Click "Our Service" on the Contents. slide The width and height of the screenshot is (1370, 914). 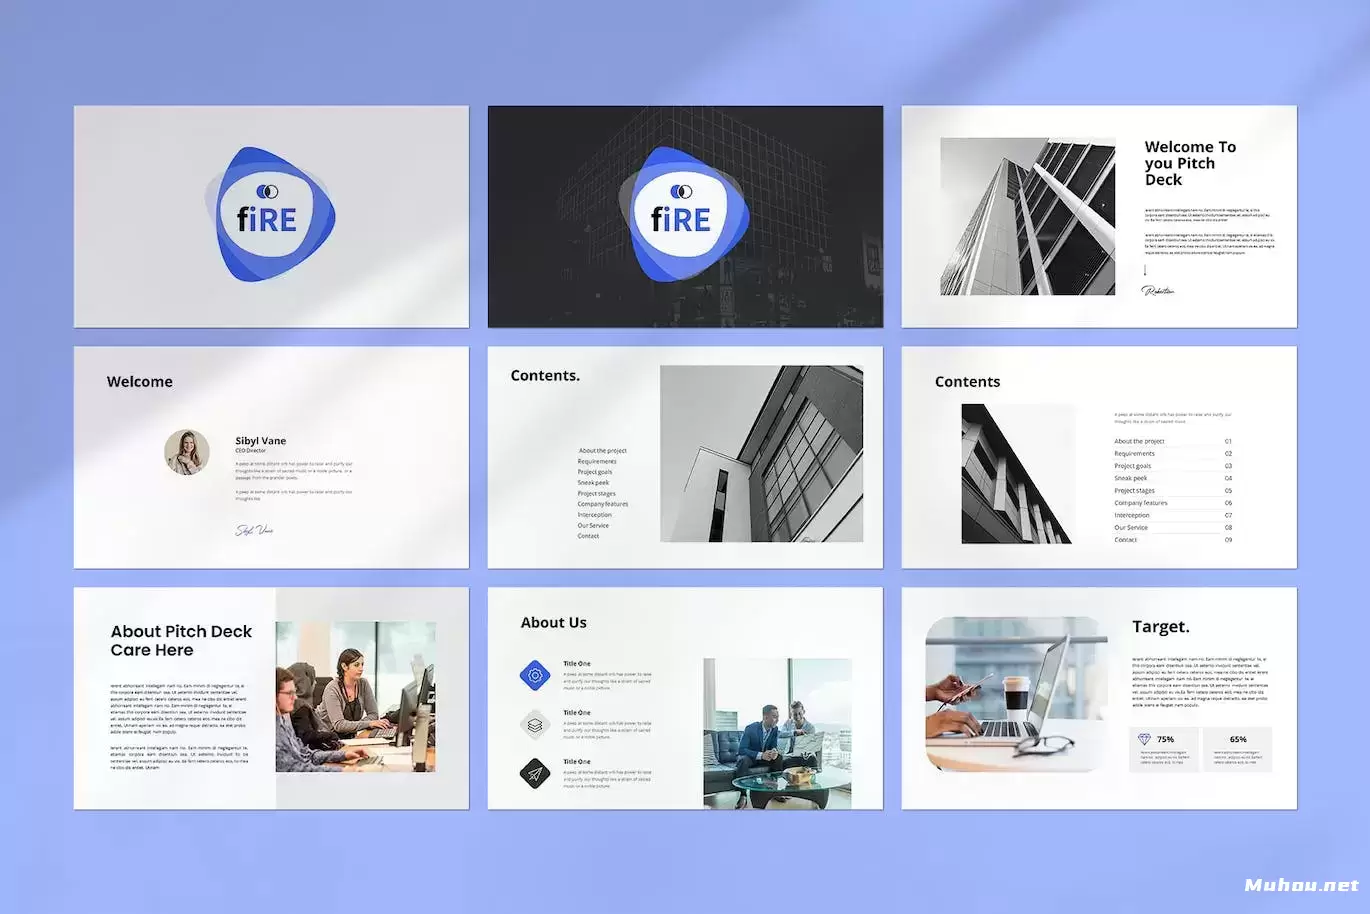click(593, 526)
